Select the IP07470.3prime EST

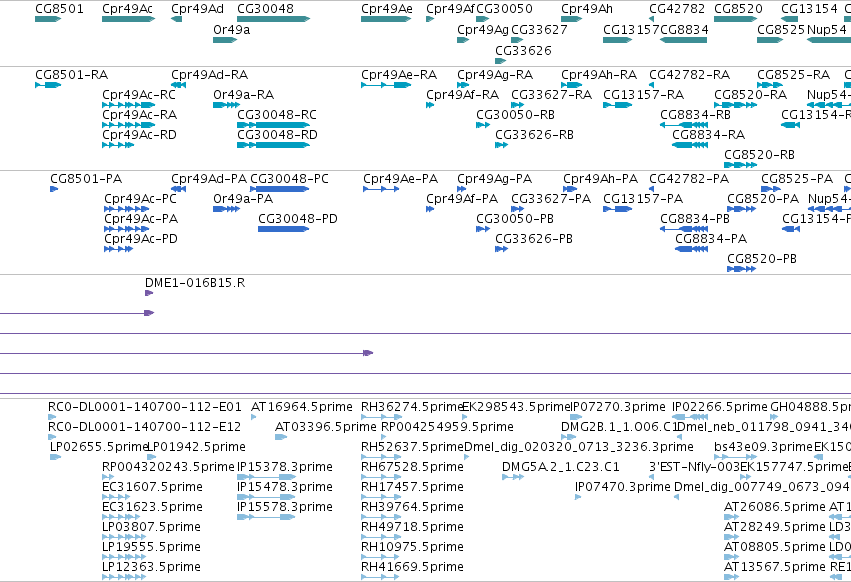pyautogui.click(x=577, y=497)
